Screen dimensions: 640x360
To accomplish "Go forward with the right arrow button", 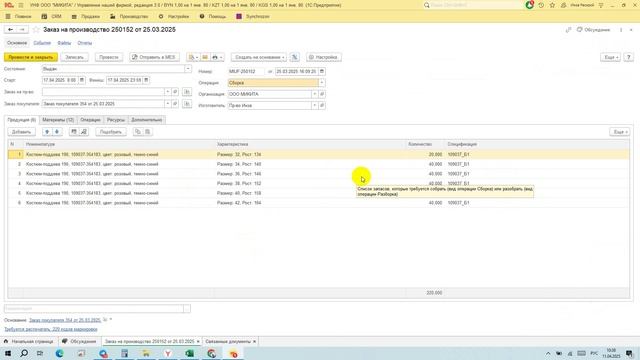I will [22, 30].
